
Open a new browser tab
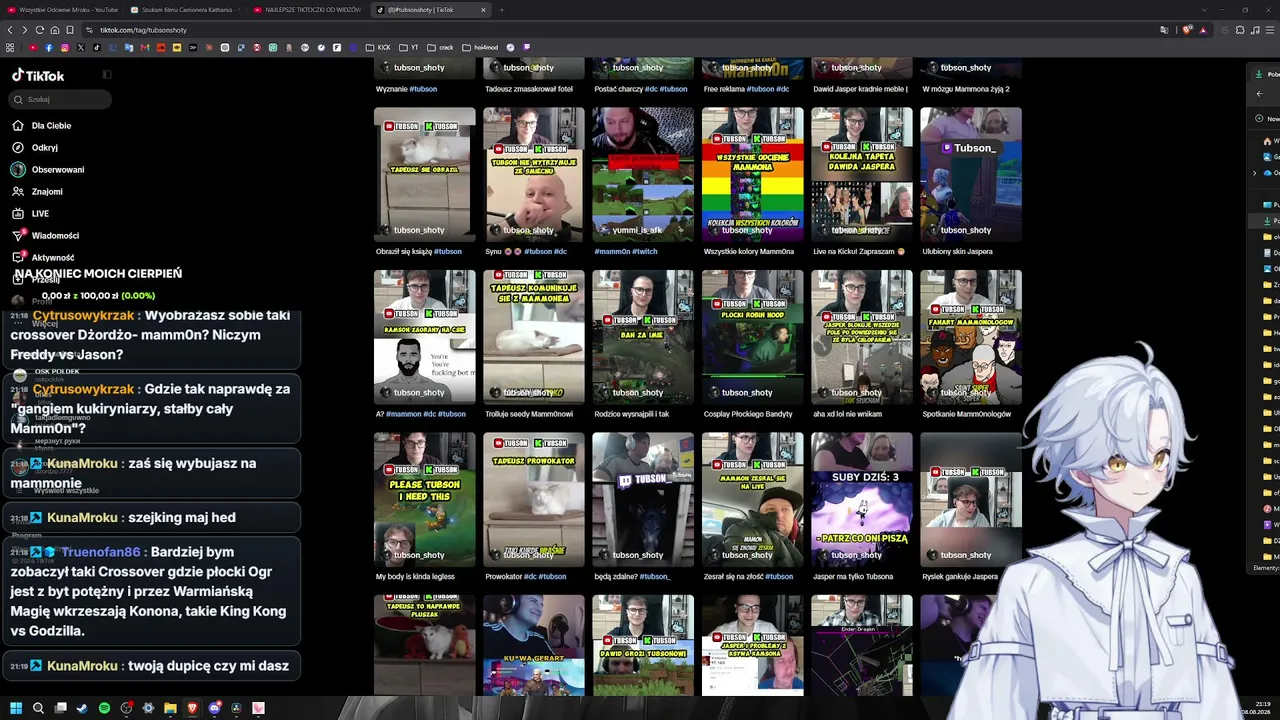click(502, 10)
